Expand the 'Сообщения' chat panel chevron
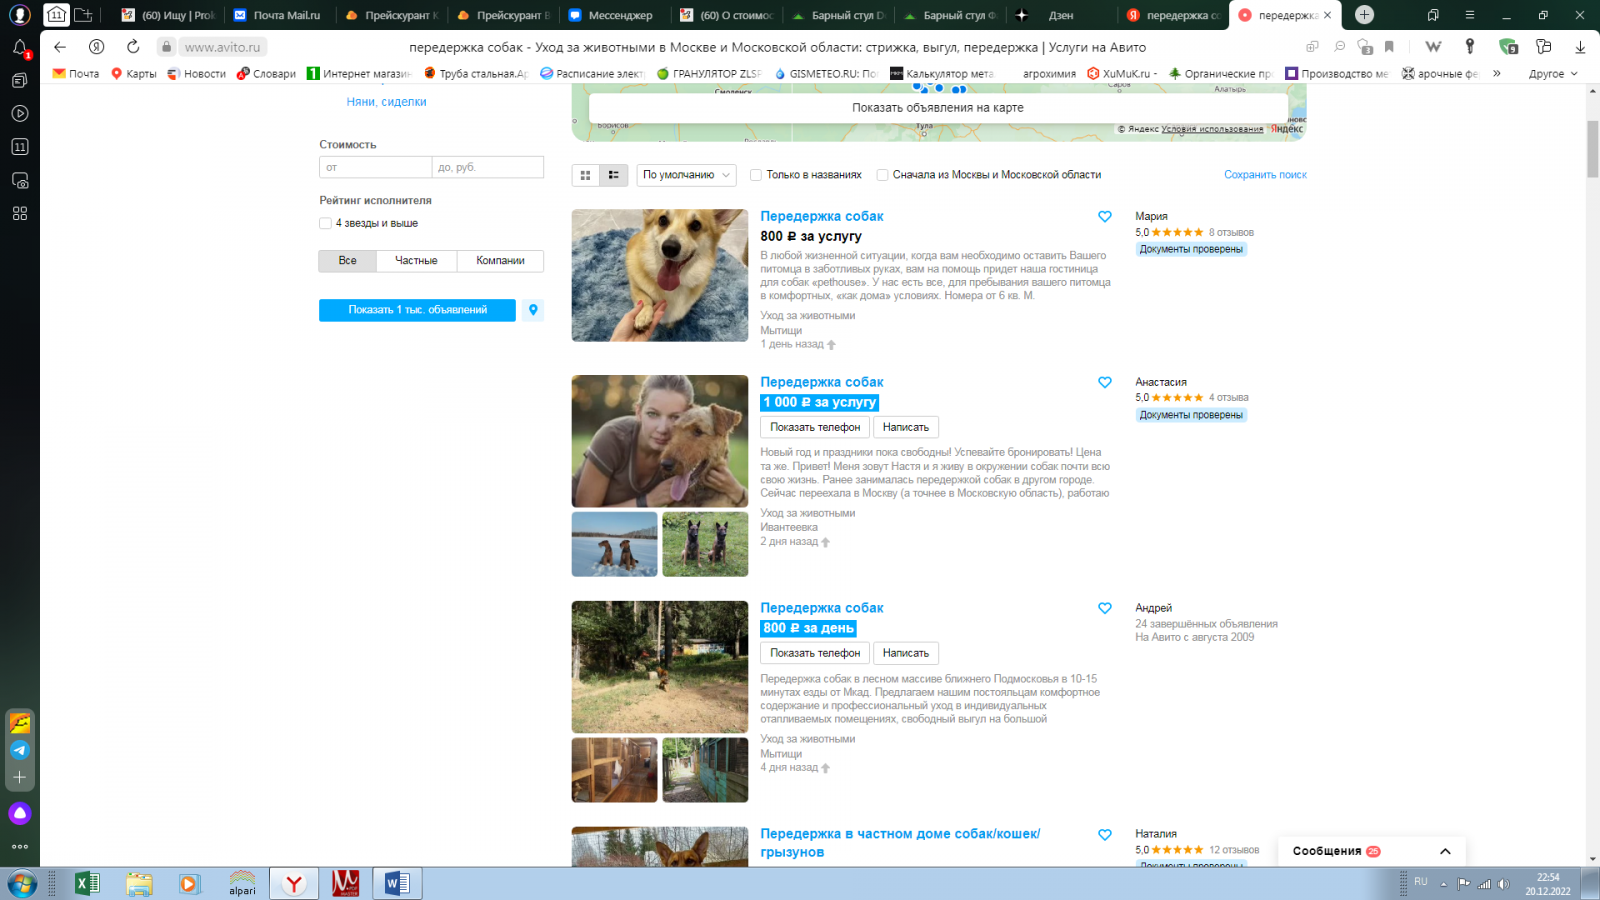The image size is (1600, 900). click(1445, 851)
